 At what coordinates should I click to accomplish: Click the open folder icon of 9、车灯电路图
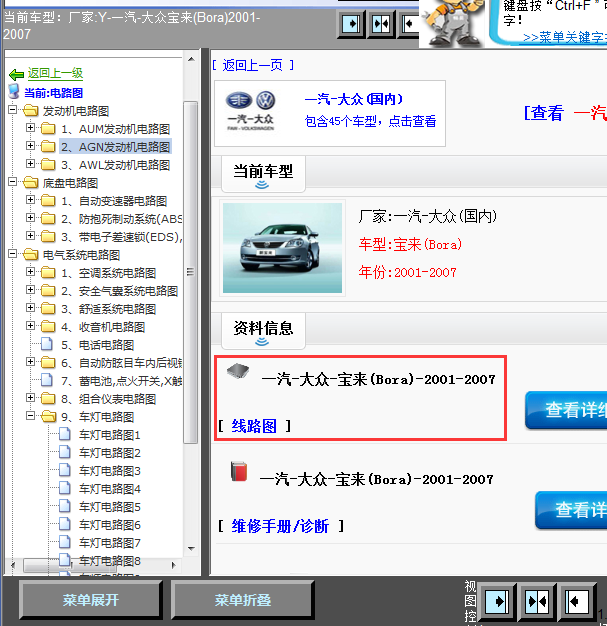tap(49, 416)
